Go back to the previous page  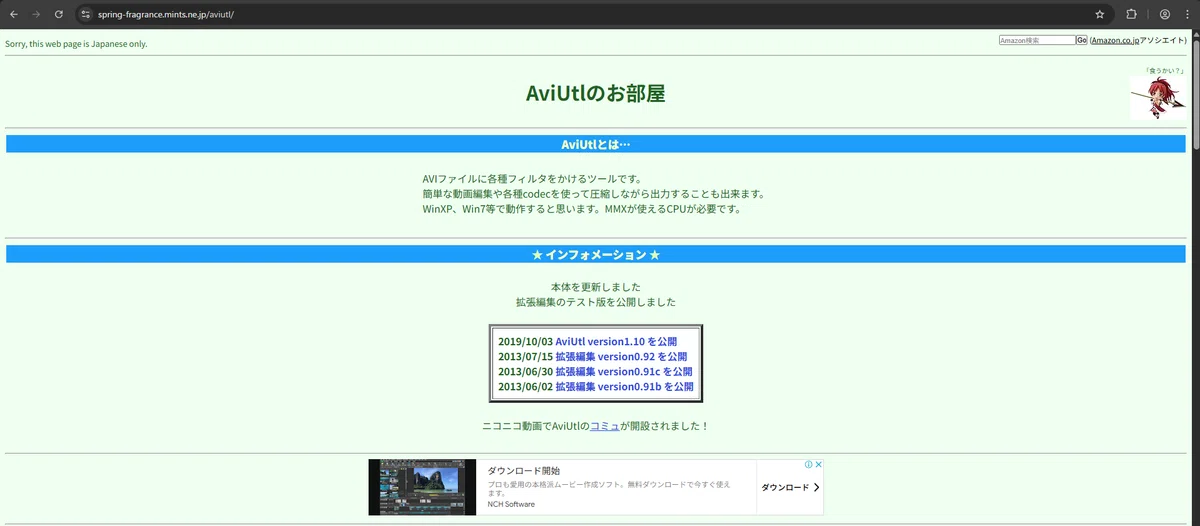pos(14,14)
